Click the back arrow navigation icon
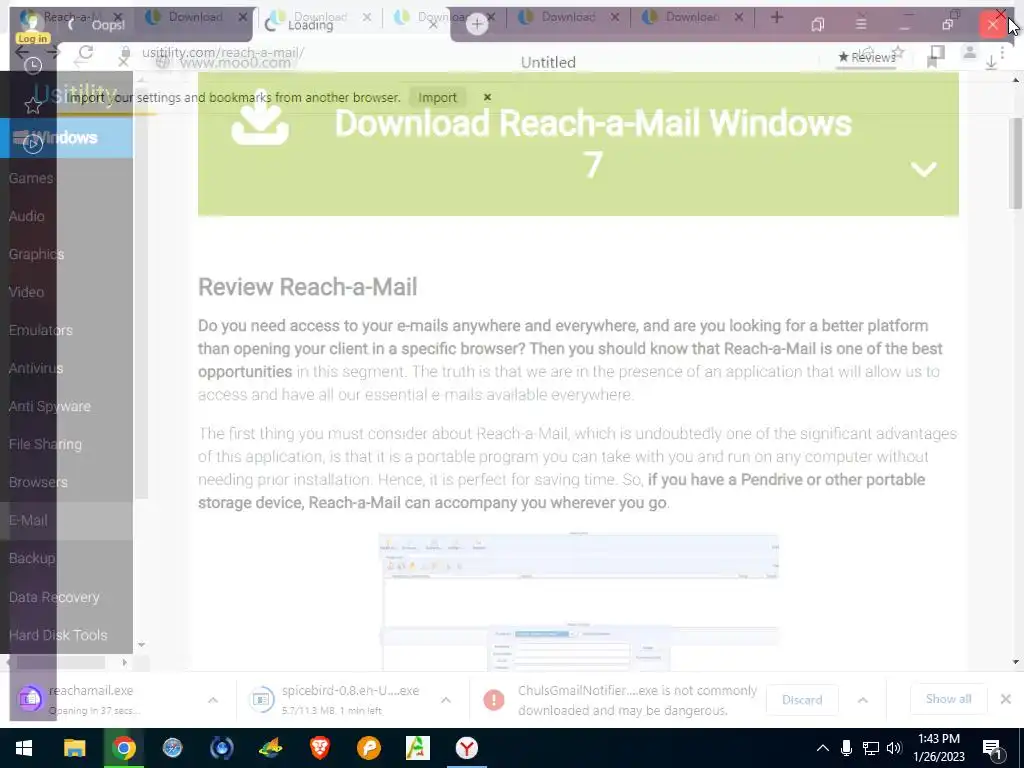Viewport: 1024px width, 768px height. click(x=22, y=52)
